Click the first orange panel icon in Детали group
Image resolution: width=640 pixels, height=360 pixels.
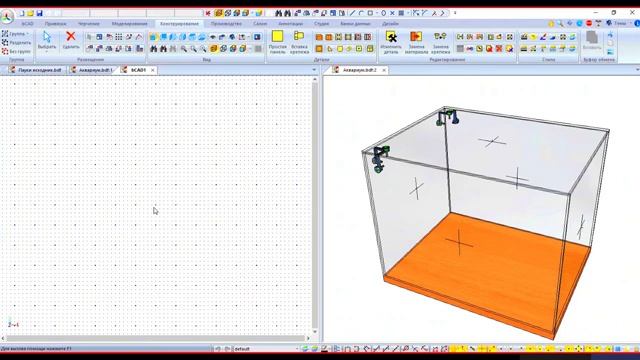(319, 37)
